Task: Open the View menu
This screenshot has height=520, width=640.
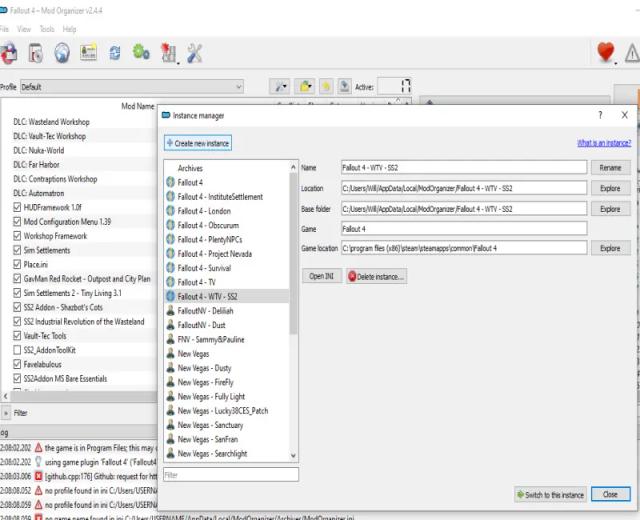Action: (24, 29)
